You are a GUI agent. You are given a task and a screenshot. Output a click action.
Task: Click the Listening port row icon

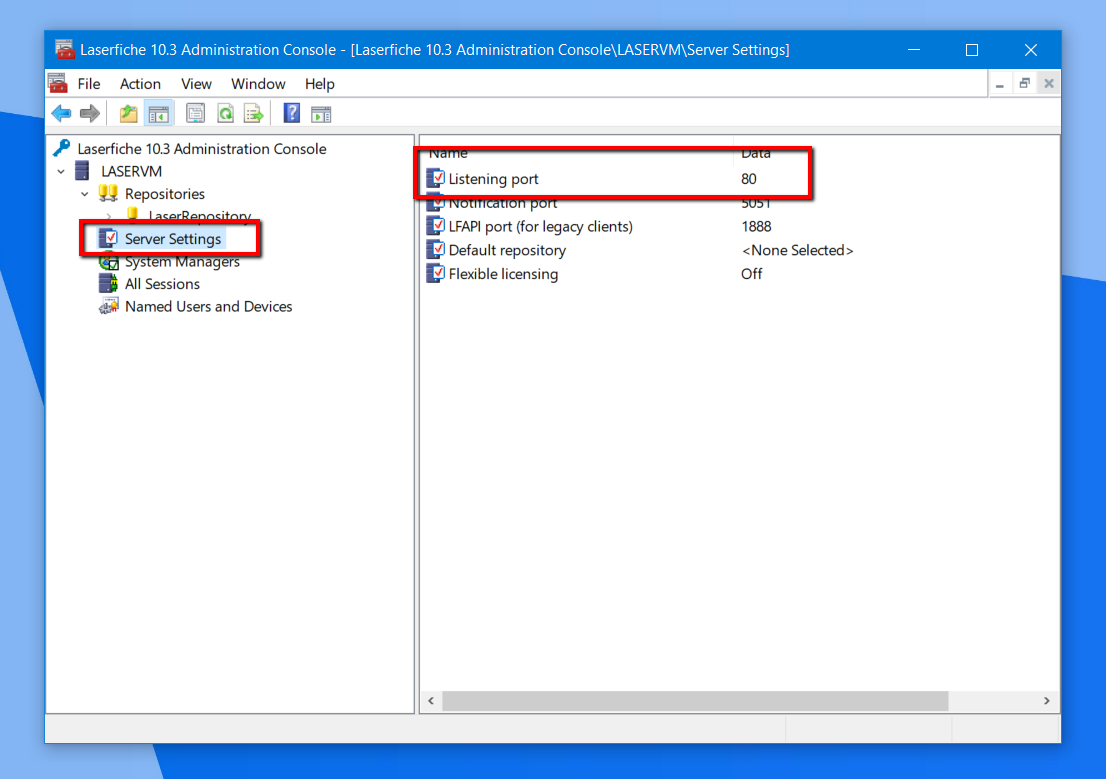(x=435, y=179)
